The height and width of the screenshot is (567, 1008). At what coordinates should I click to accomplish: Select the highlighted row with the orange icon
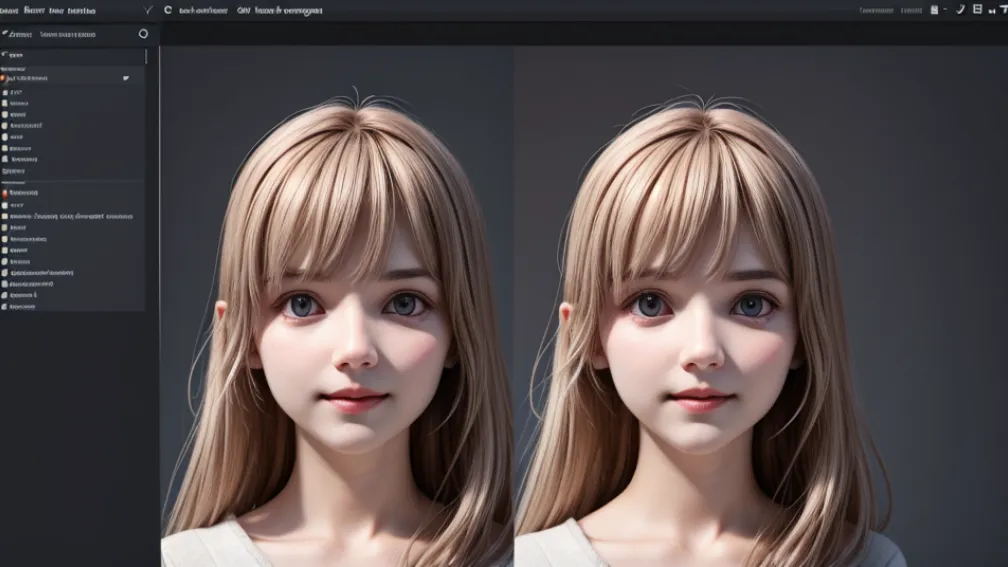point(72,78)
